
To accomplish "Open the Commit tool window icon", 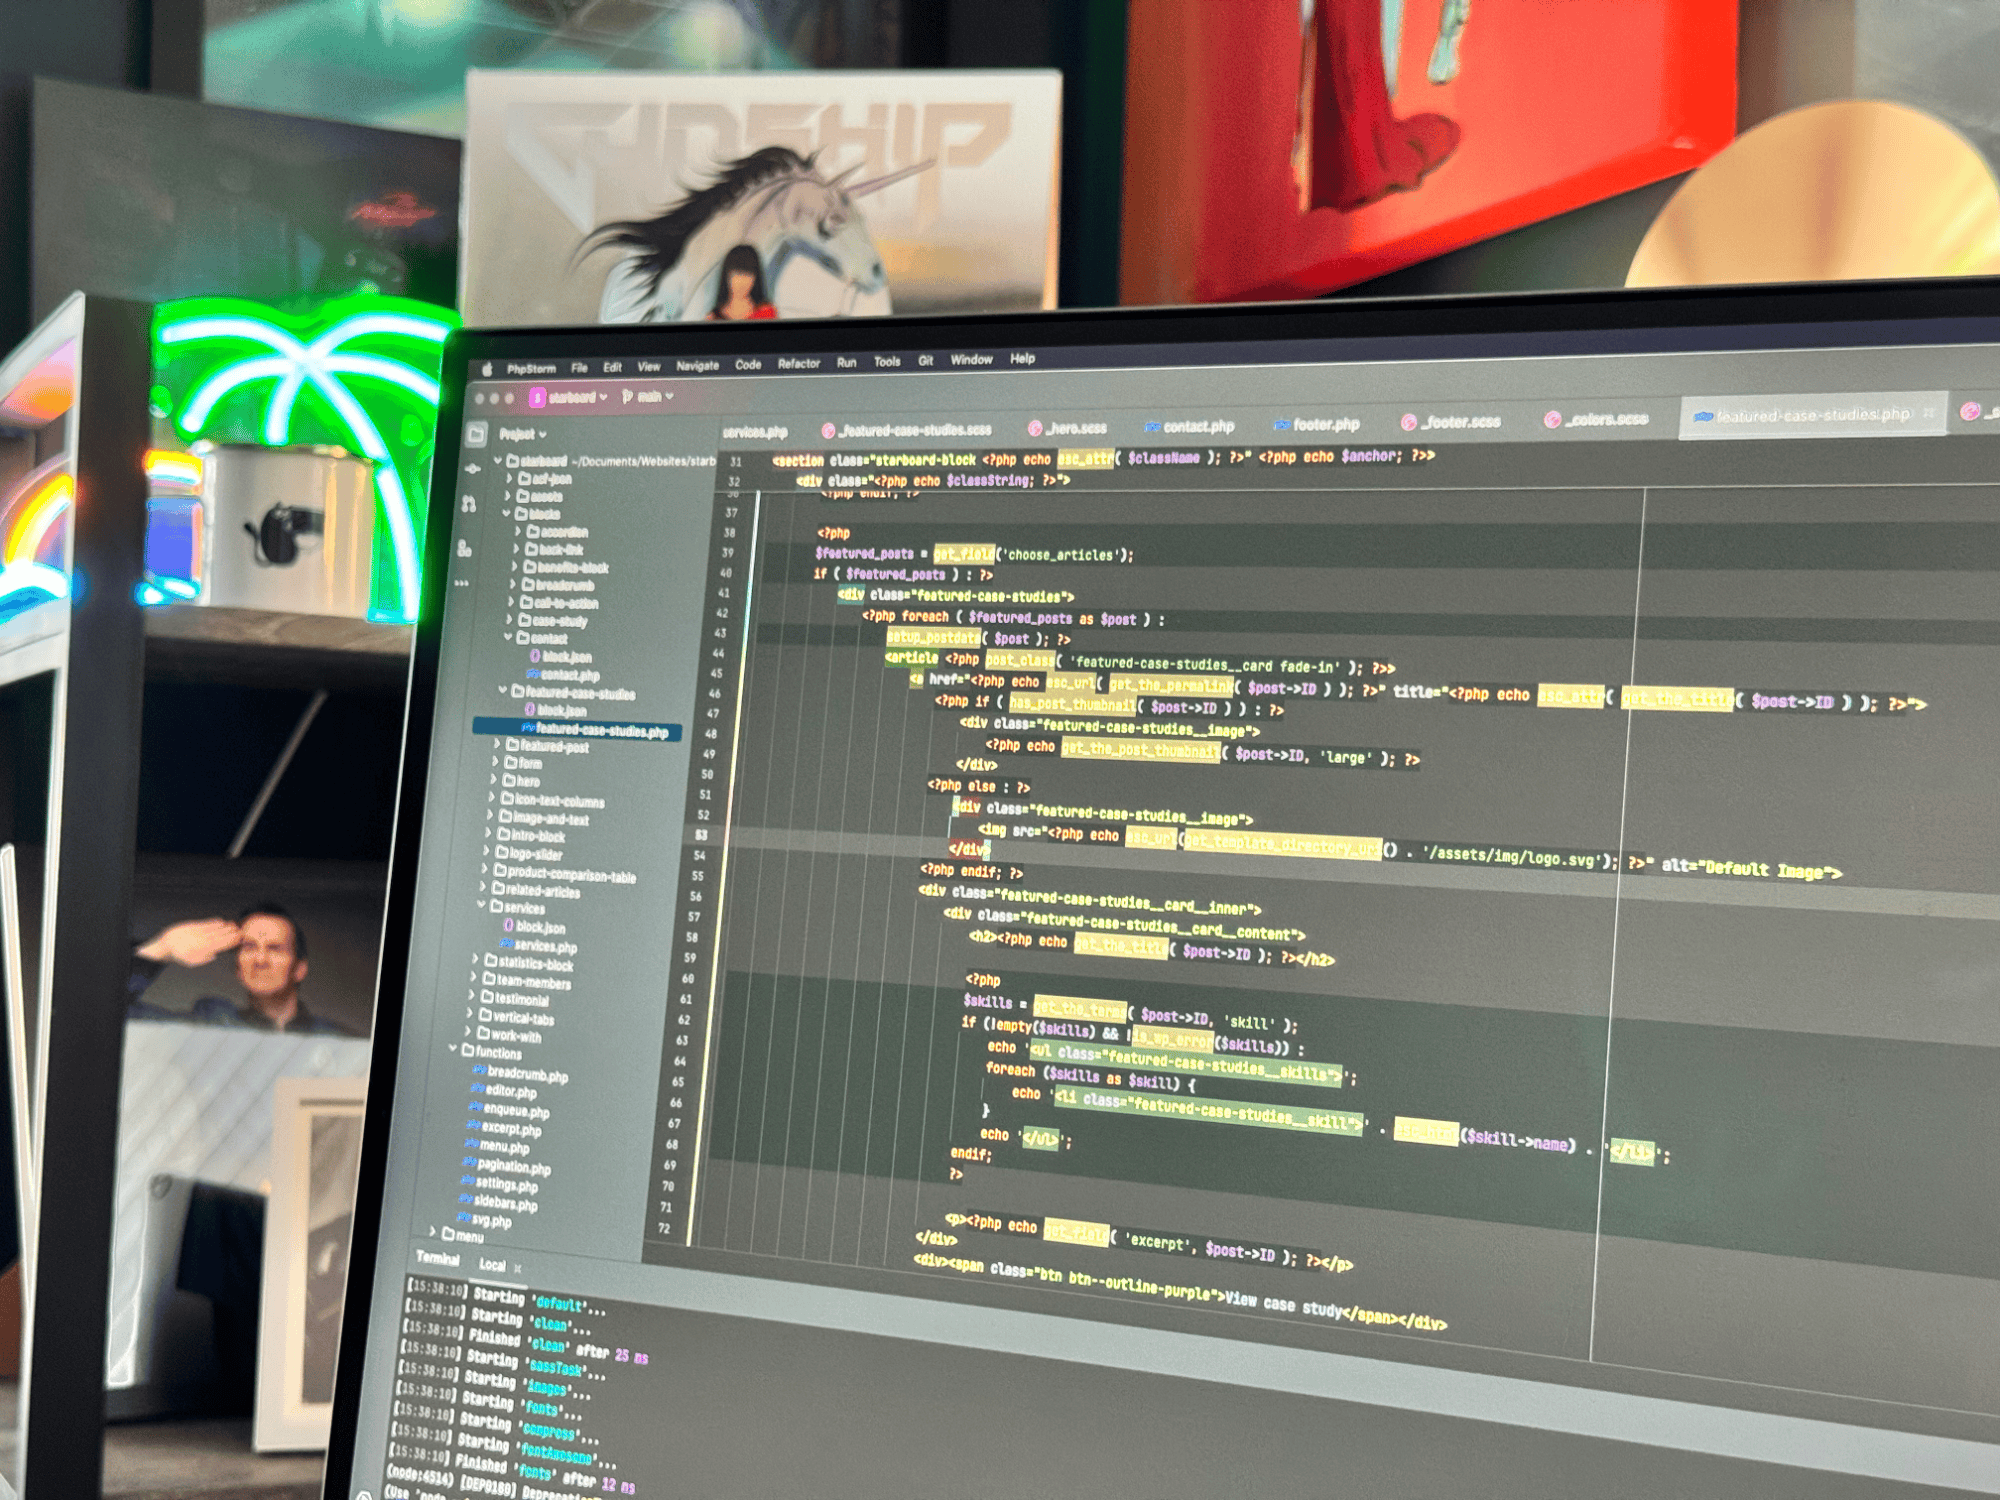I will coord(473,469).
